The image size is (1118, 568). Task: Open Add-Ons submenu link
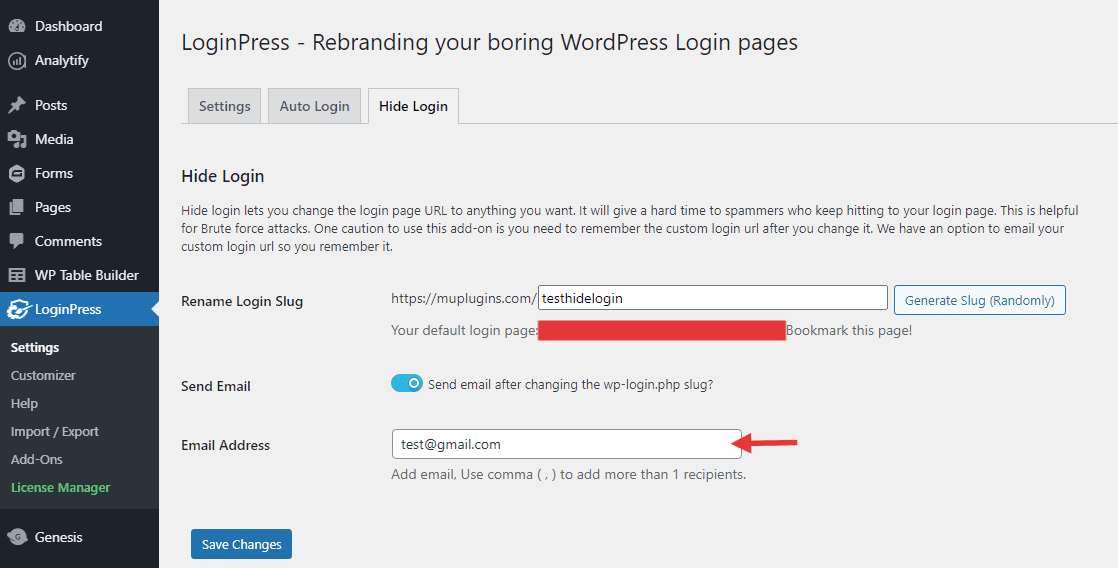[36, 460]
